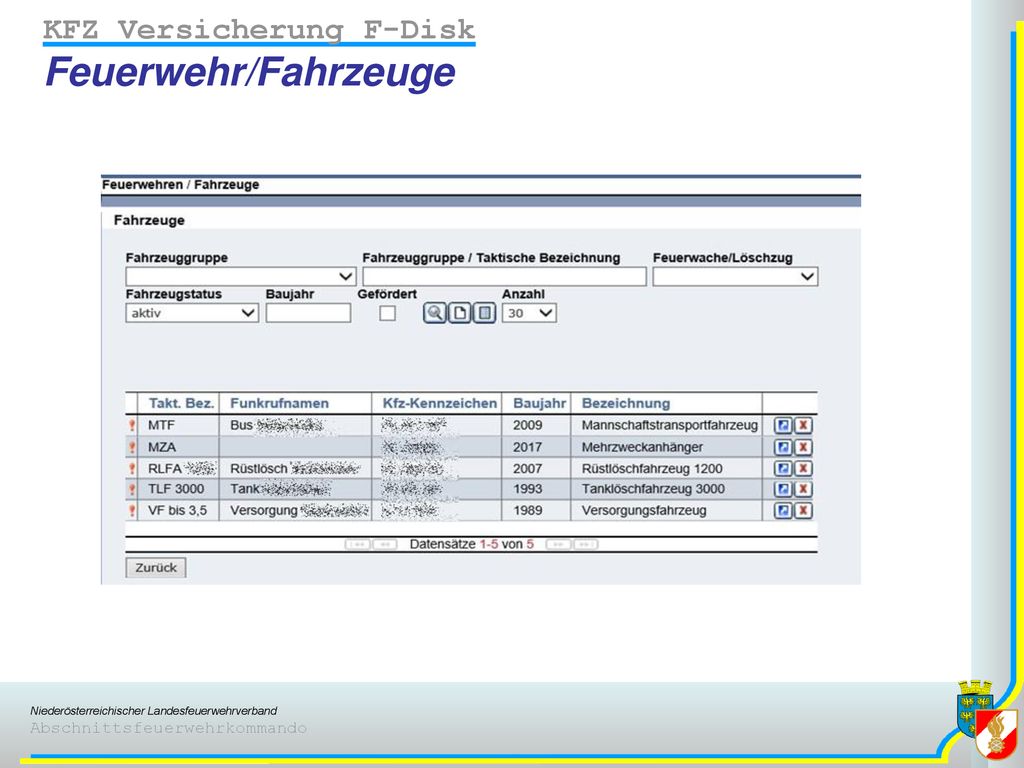
Task: Open the Anzahl dropdown showing 30
Action: [529, 313]
